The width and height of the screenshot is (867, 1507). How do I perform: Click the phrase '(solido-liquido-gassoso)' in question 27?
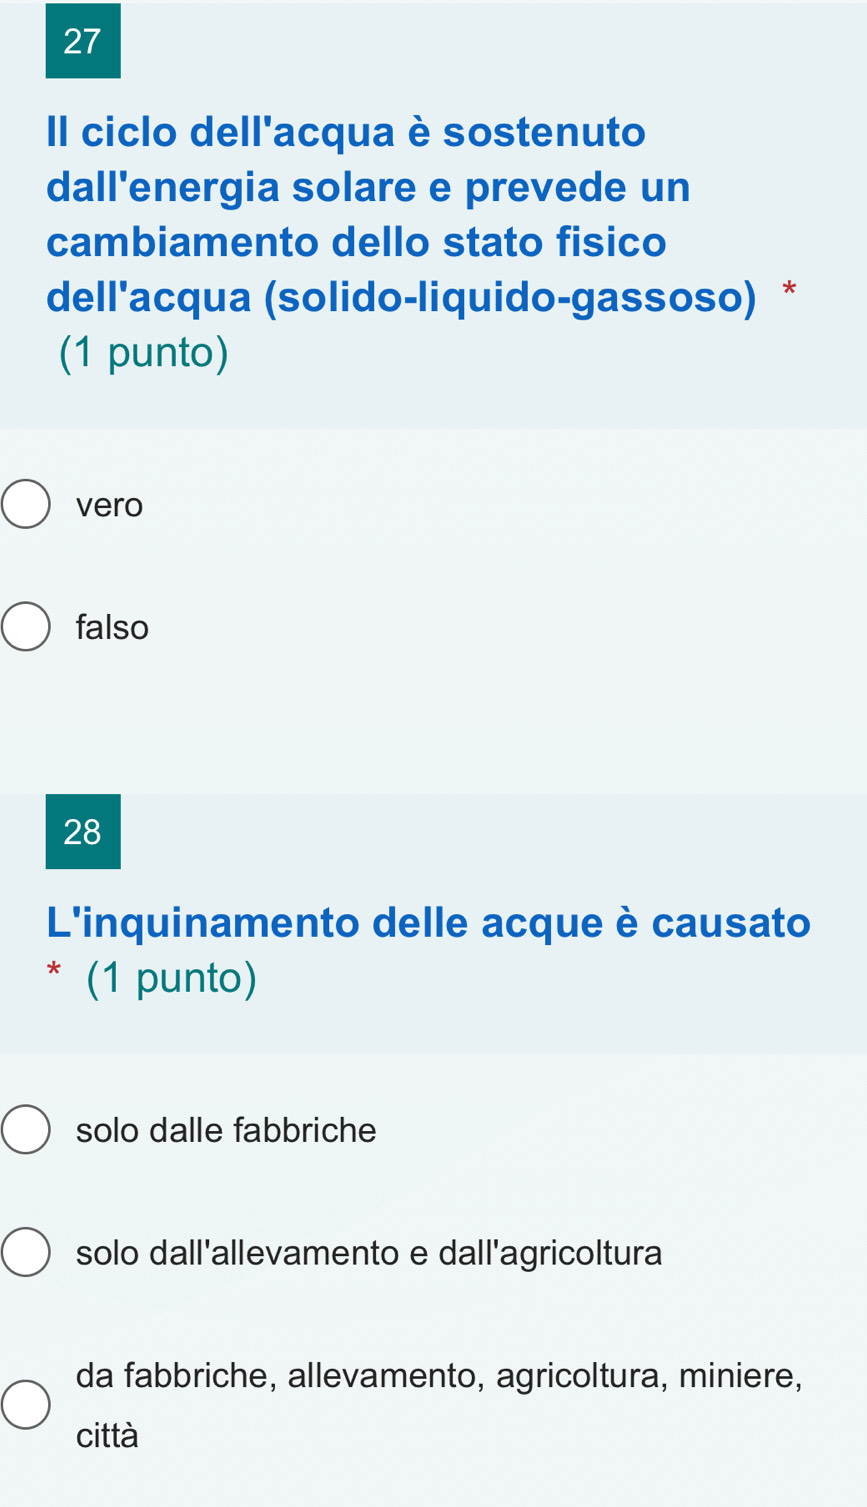click(x=510, y=298)
